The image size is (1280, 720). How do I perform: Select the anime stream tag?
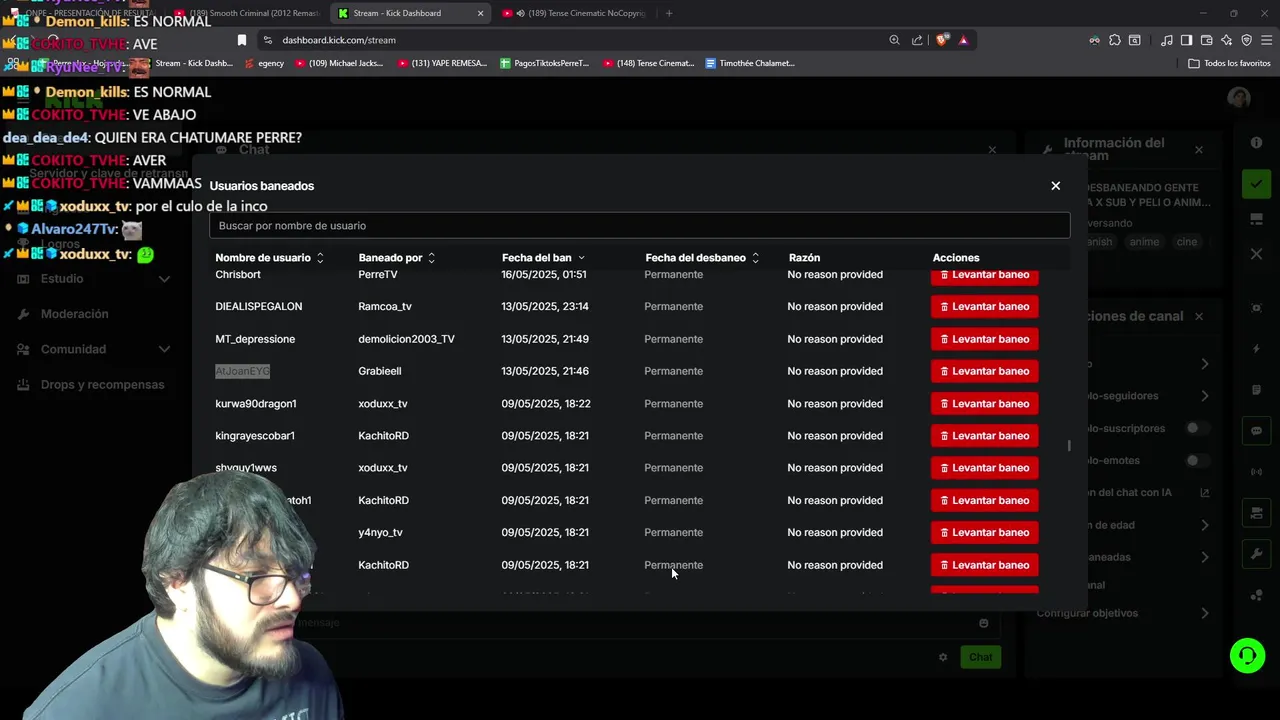pos(1144,242)
